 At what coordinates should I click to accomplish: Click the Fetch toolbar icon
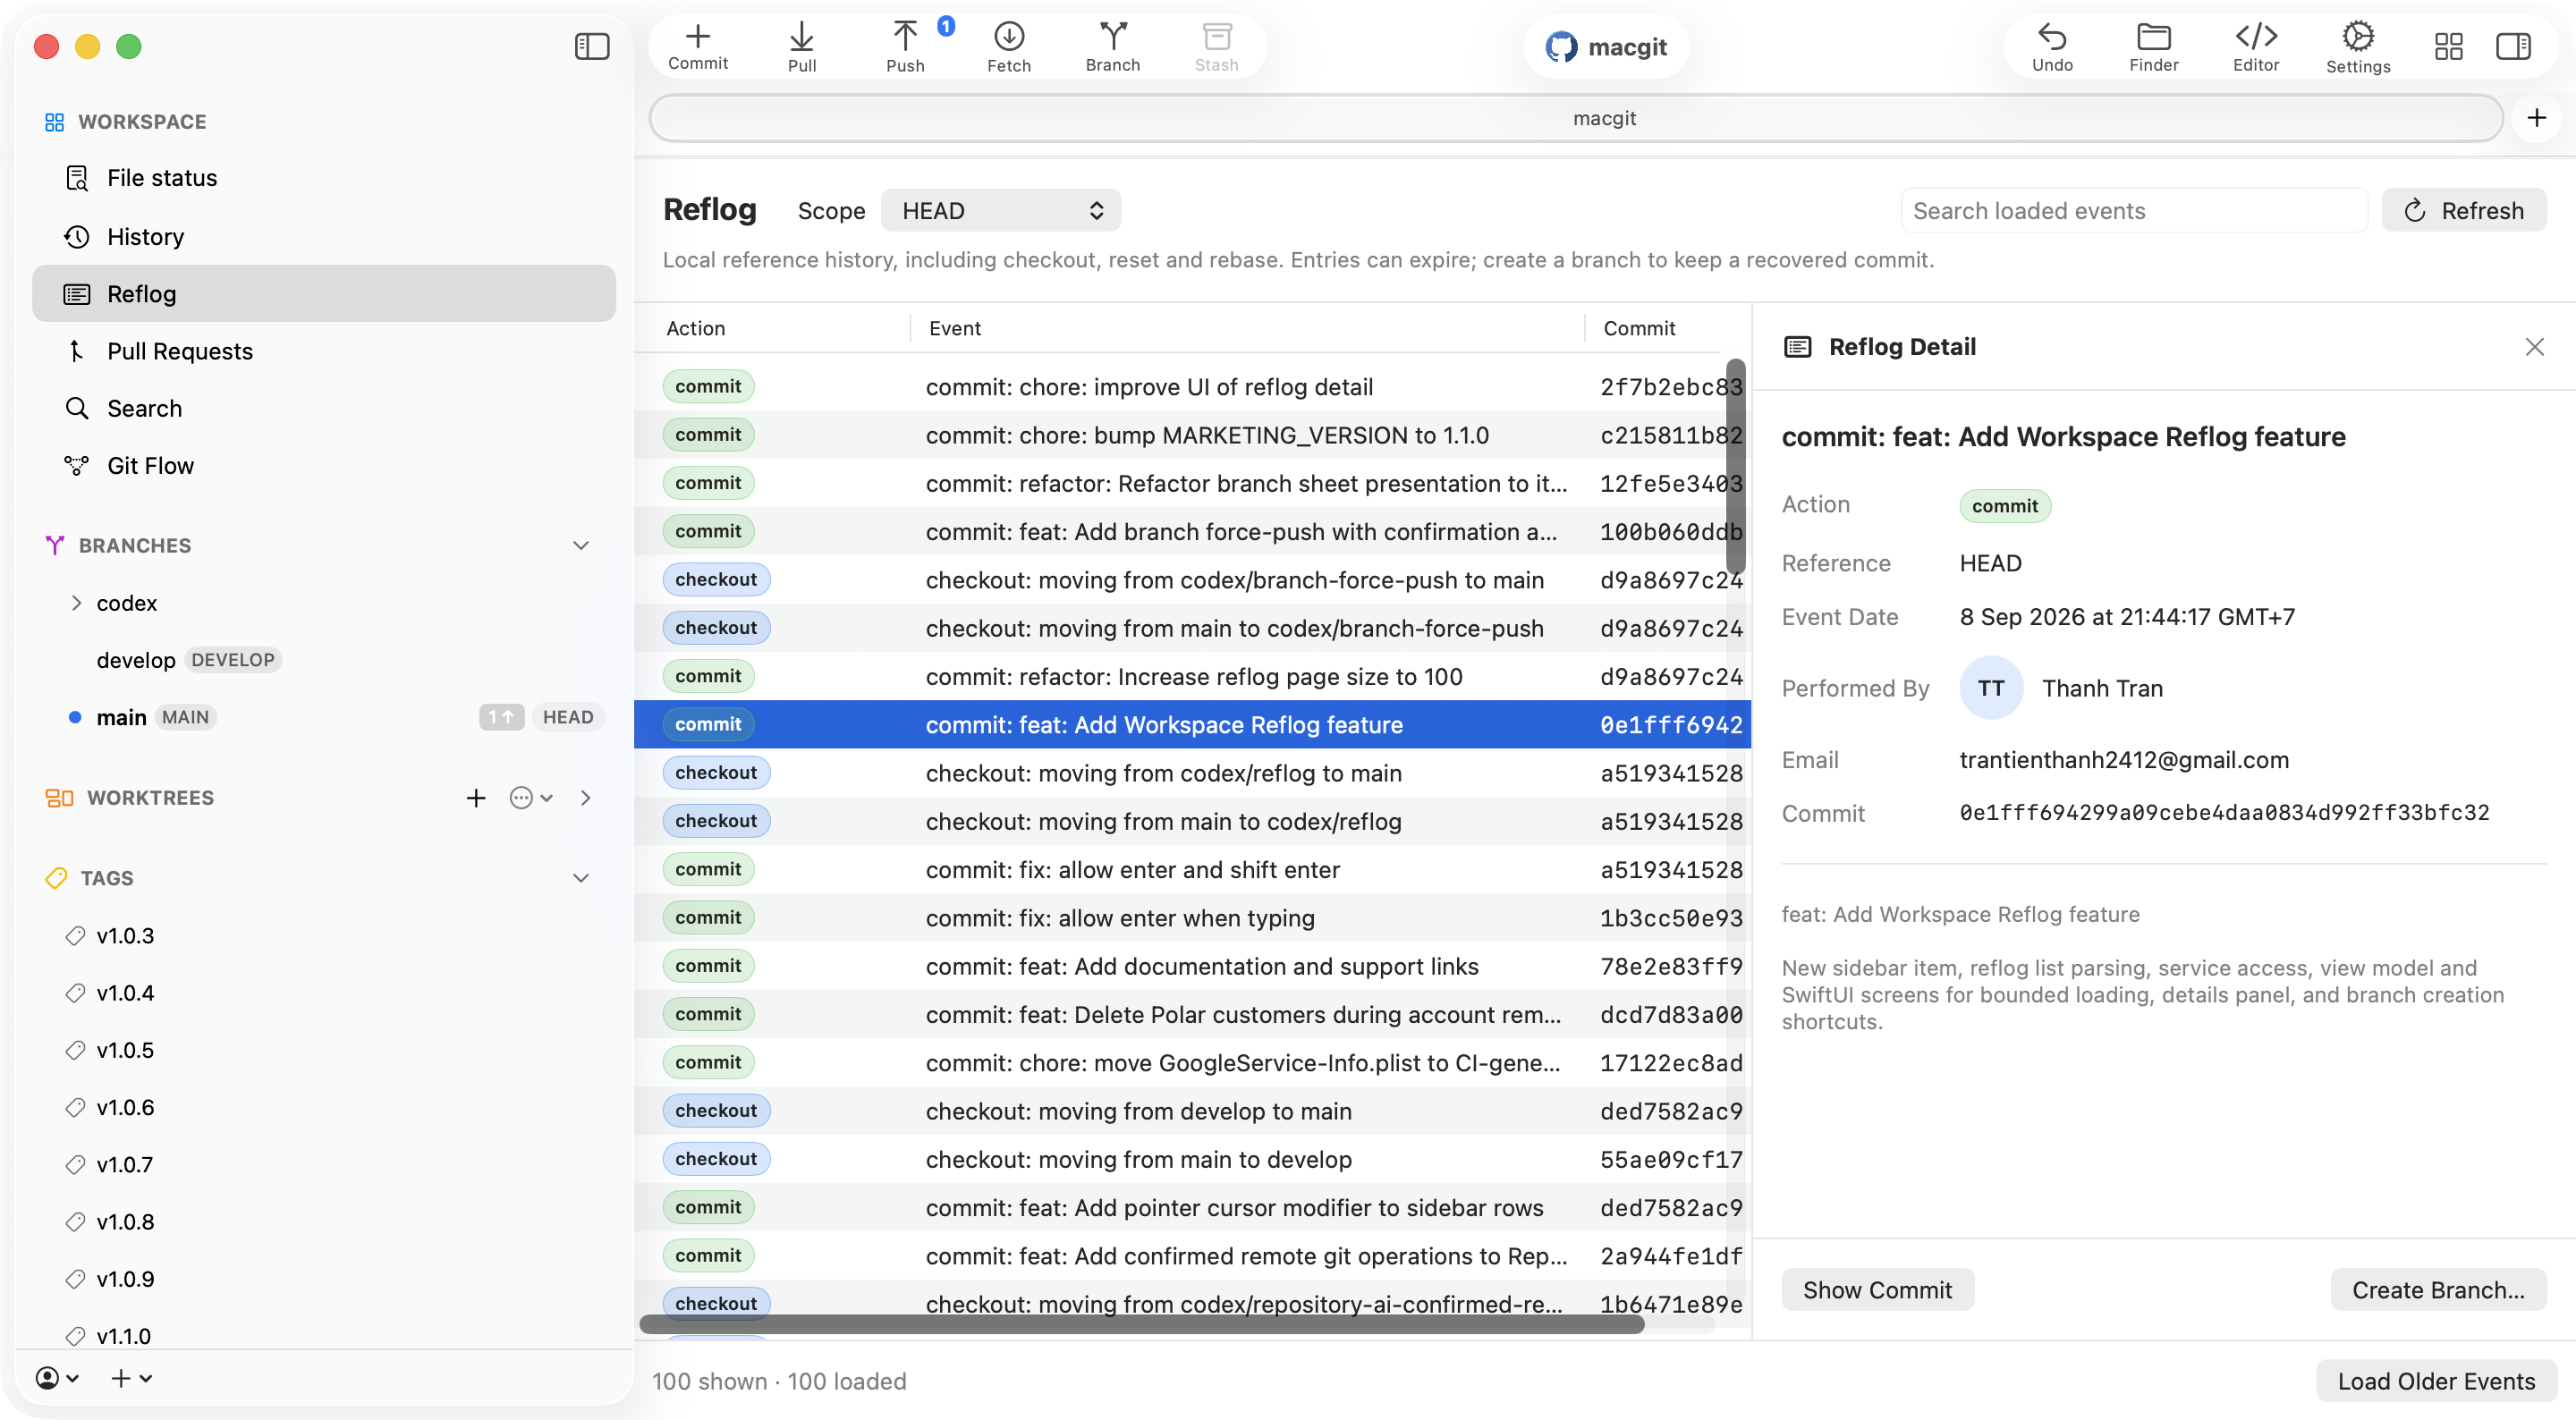pyautogui.click(x=1009, y=47)
